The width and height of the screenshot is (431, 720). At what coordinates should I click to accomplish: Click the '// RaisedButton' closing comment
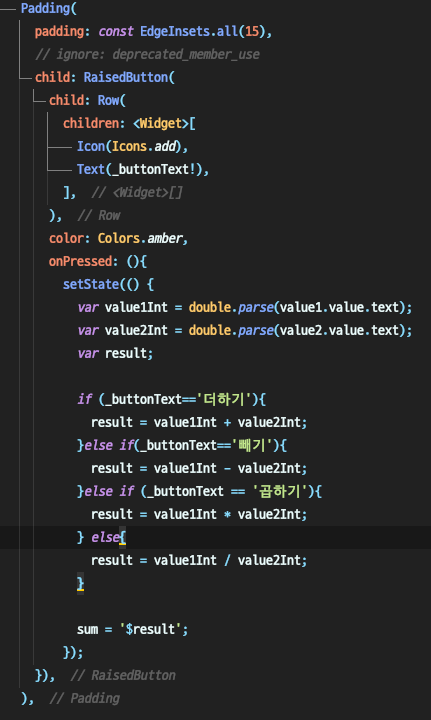click(123, 675)
